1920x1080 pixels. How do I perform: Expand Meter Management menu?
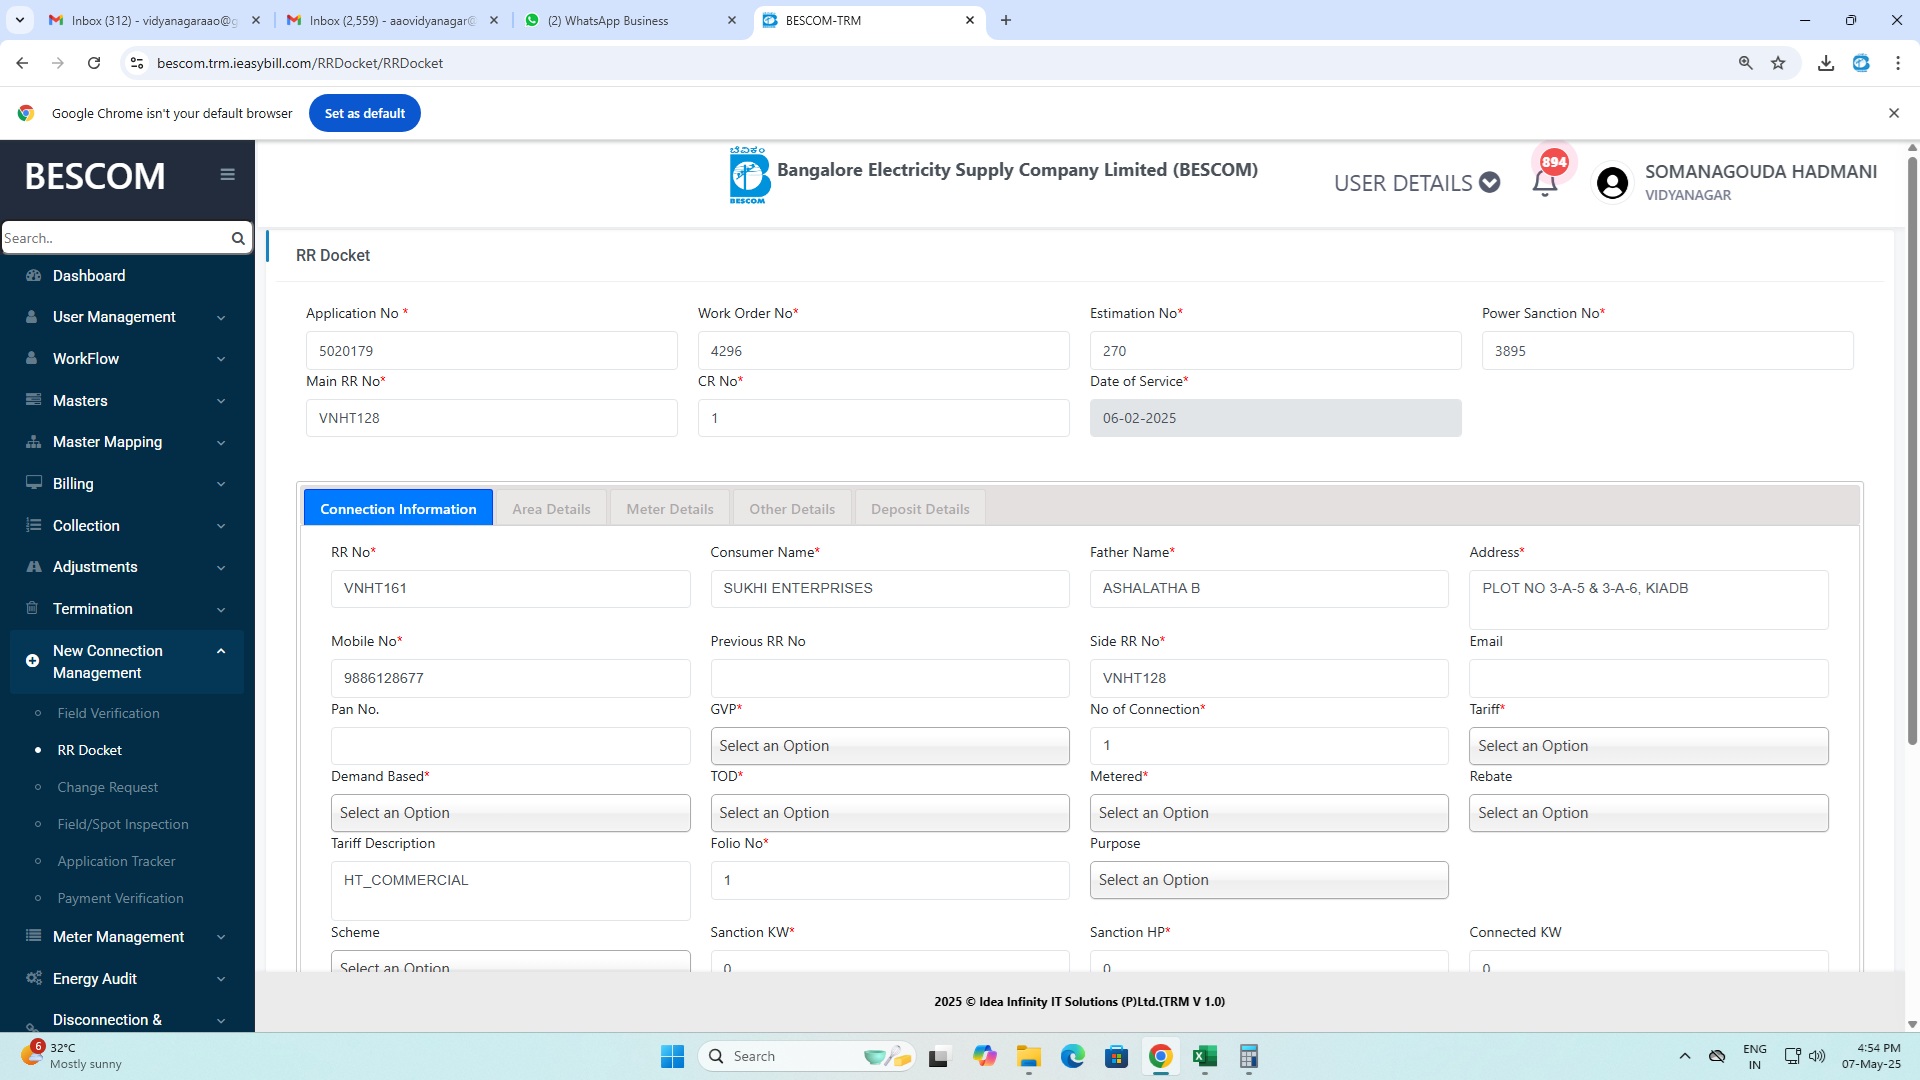127,937
